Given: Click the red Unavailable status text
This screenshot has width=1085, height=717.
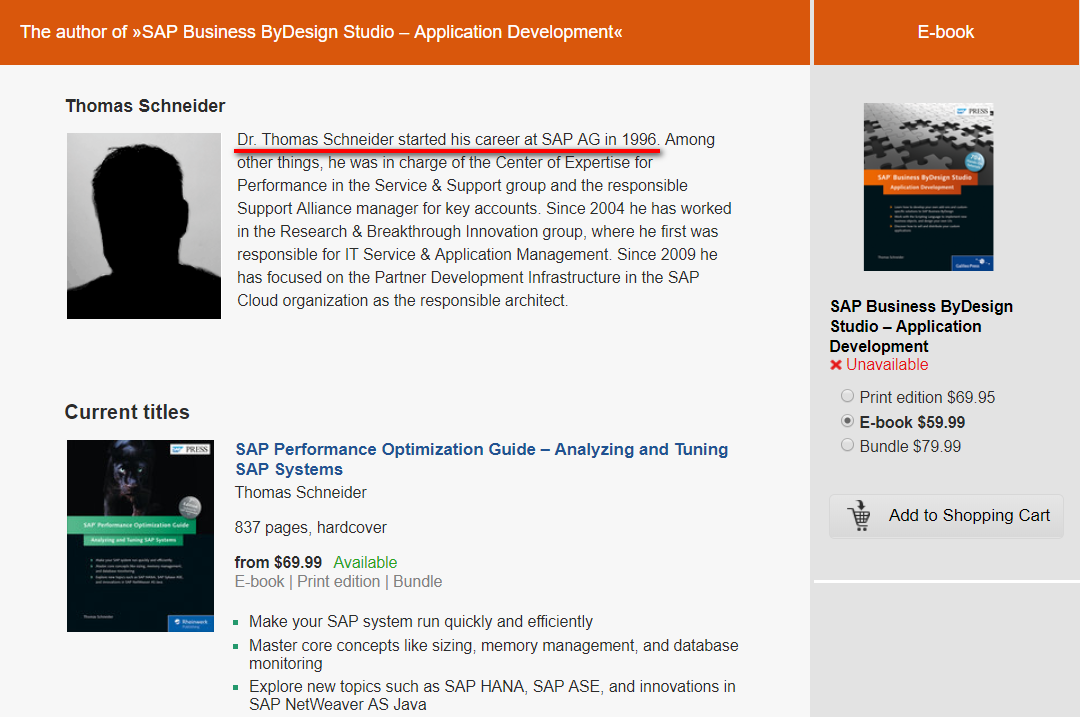Looking at the screenshot, I should [887, 365].
